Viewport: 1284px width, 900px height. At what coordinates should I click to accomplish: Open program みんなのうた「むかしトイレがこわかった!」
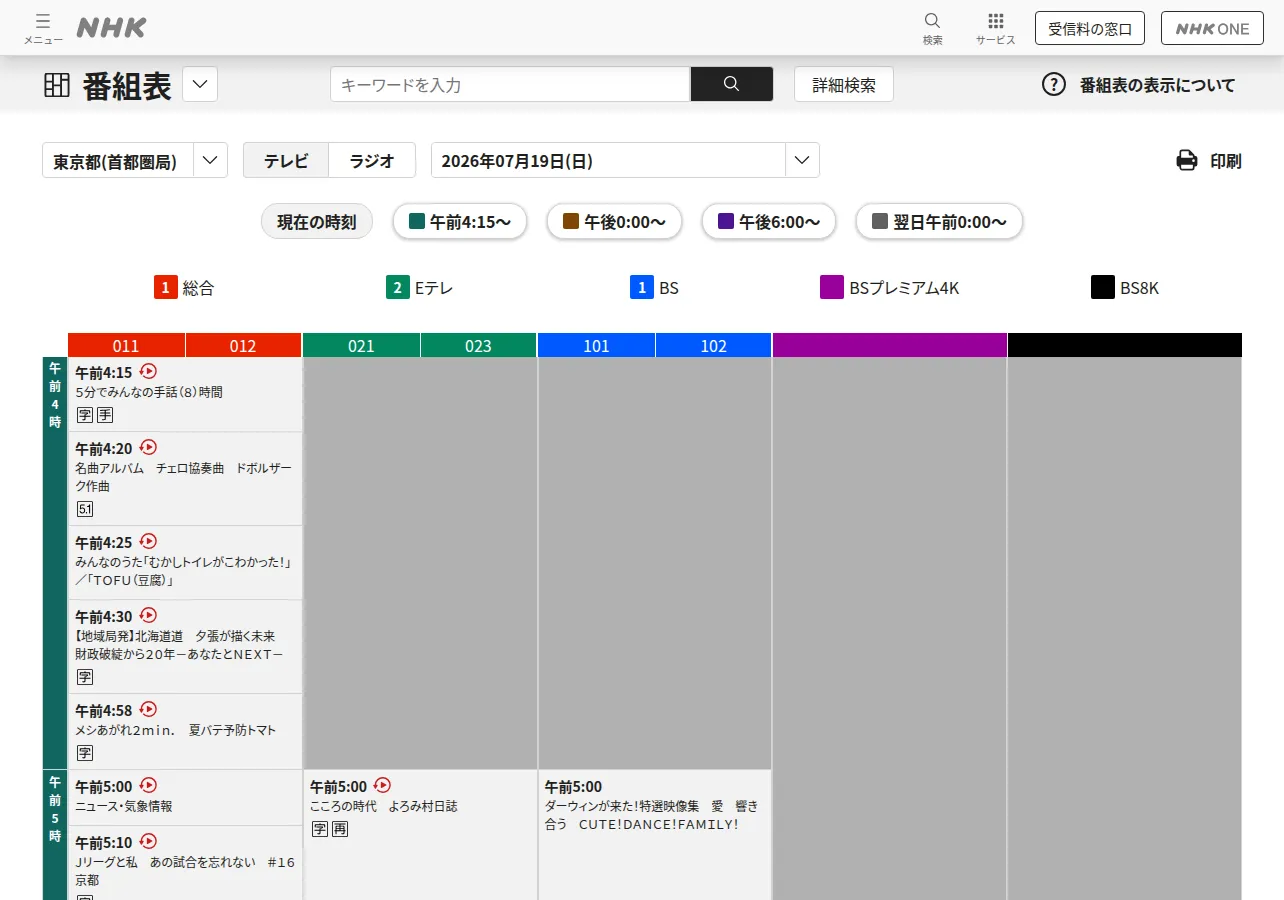pyautogui.click(x=184, y=571)
